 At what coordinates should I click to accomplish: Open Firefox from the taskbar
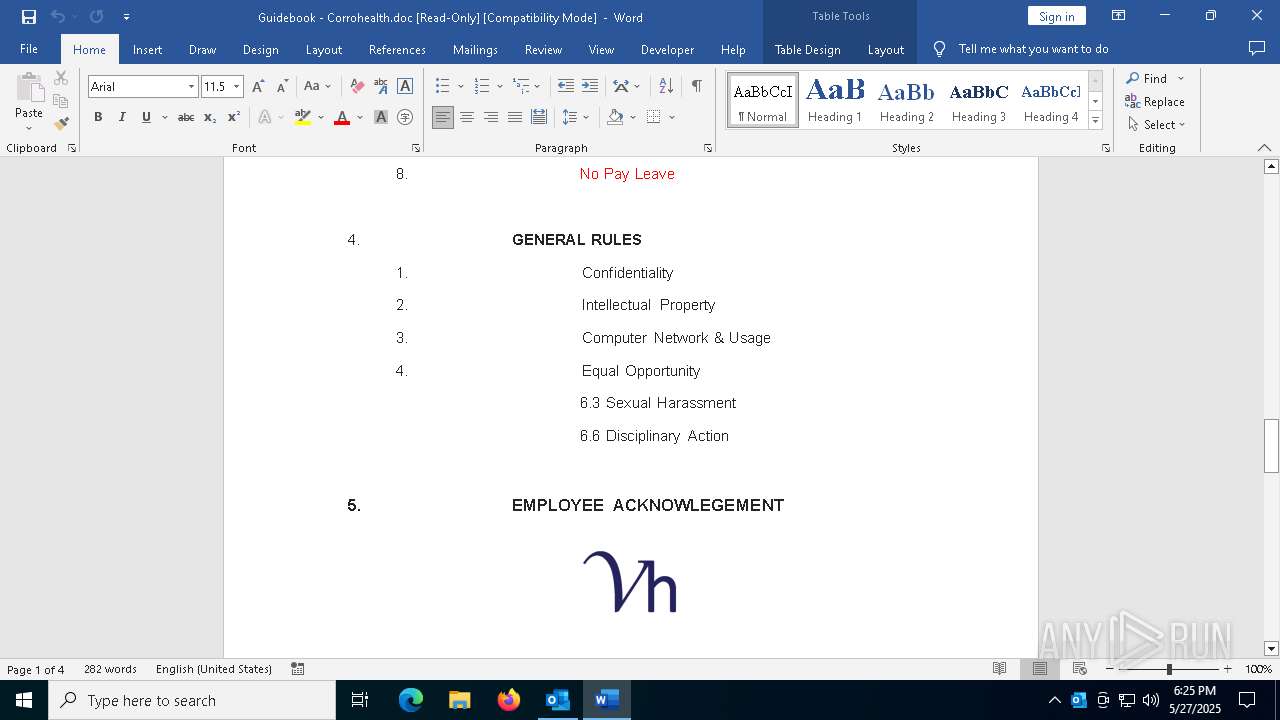(509, 700)
